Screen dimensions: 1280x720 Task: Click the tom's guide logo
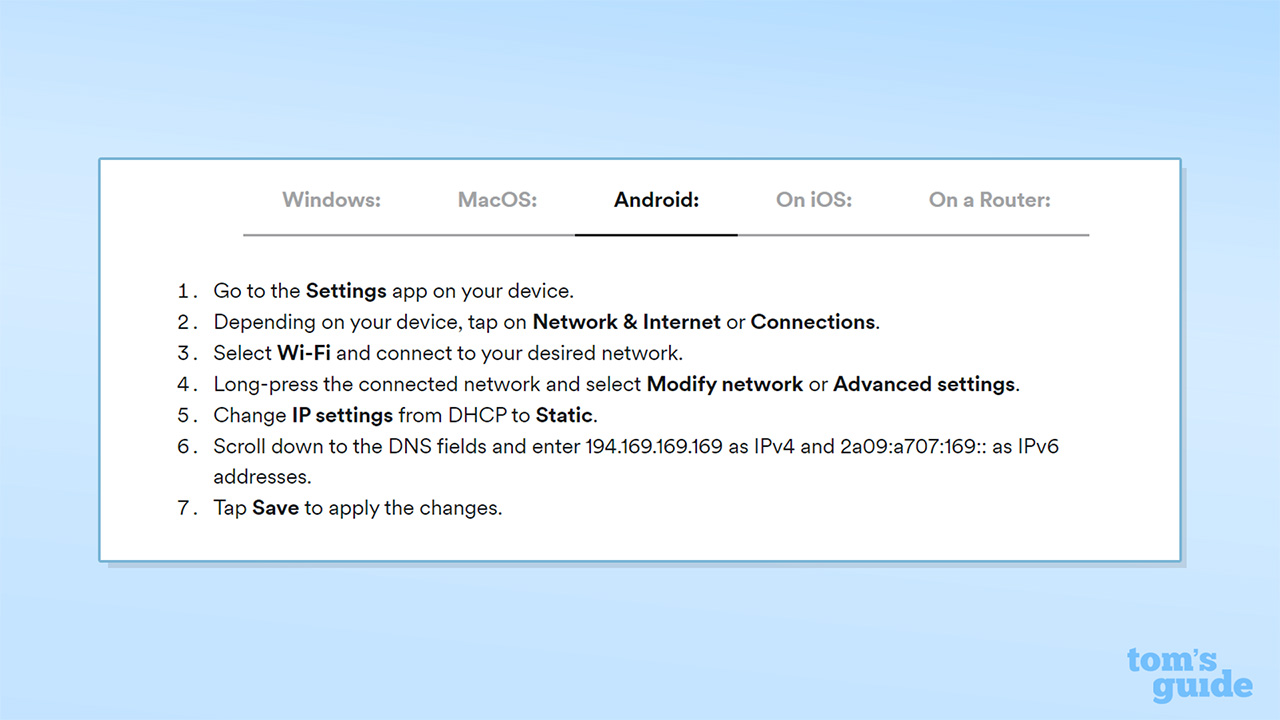(x=1189, y=675)
